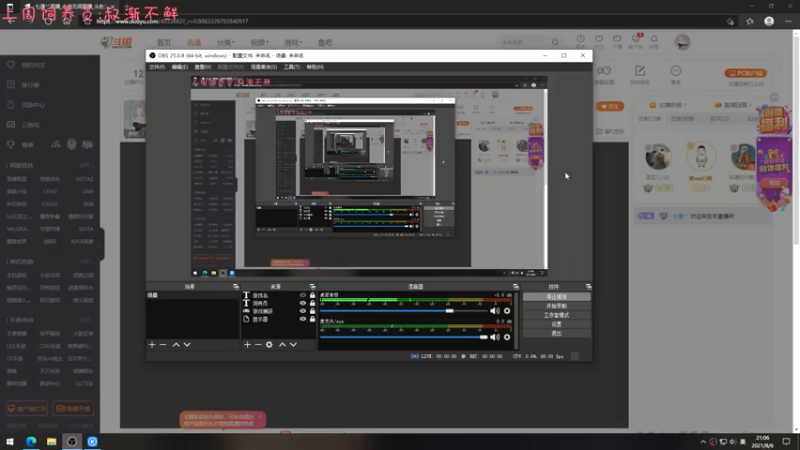Expand 主播投稿 with its chevron in the right panel

685,105
